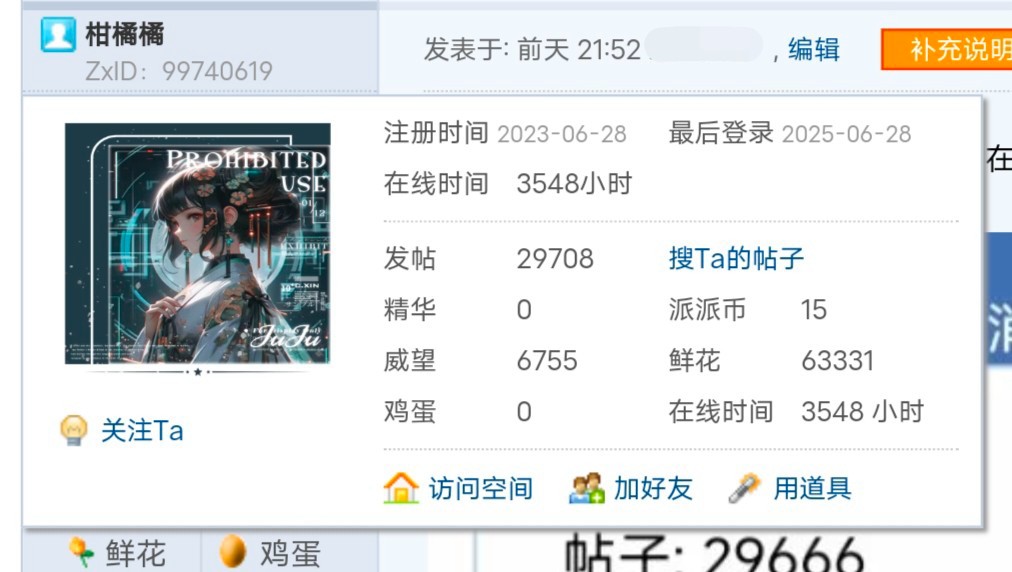The image size is (1012, 572).
Task: Click the add-friend people icon
Action: coord(587,488)
